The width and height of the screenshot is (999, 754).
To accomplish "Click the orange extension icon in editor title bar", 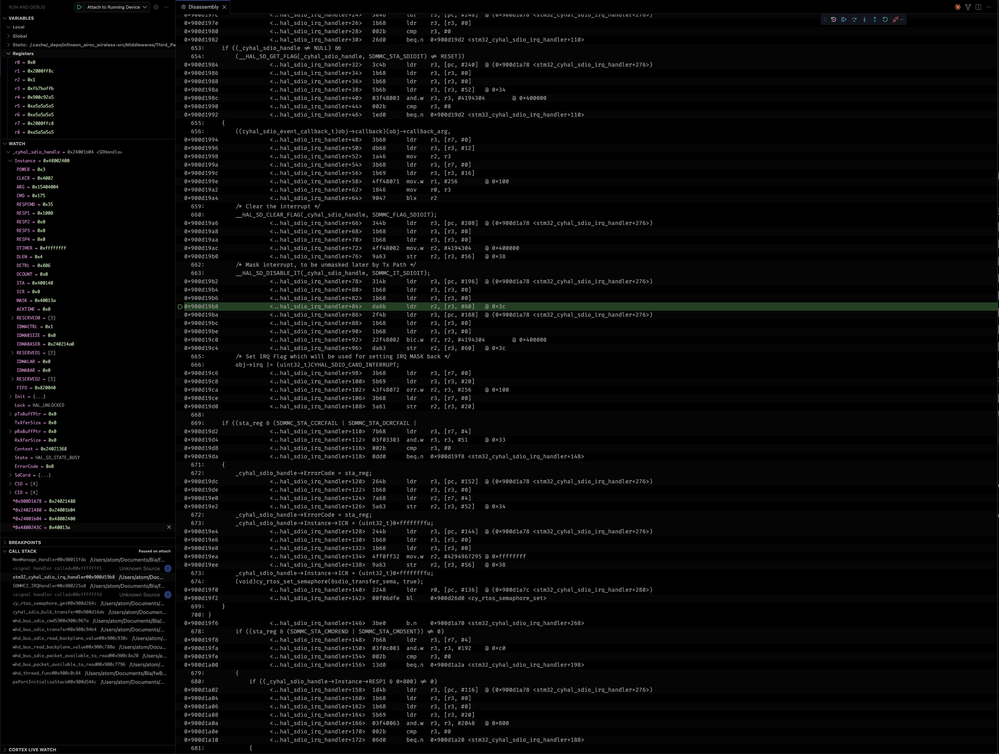I will tap(958, 7).
